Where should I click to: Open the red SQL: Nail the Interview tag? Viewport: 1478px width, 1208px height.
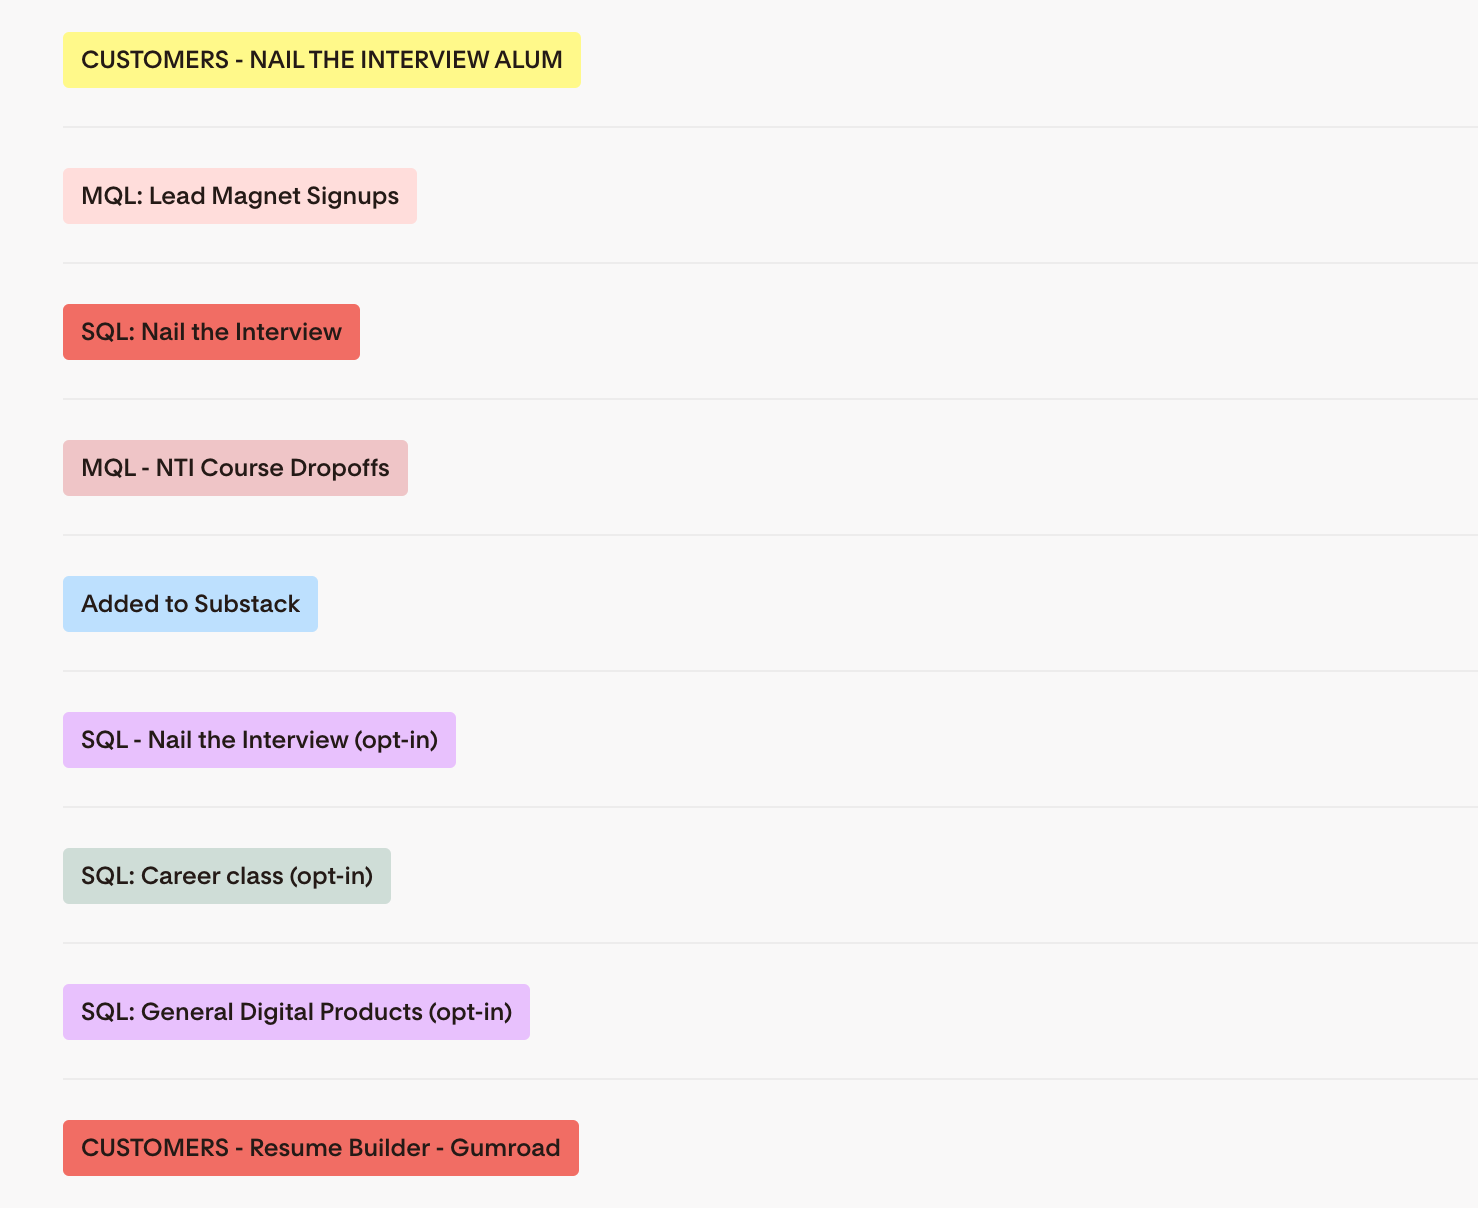click(211, 332)
